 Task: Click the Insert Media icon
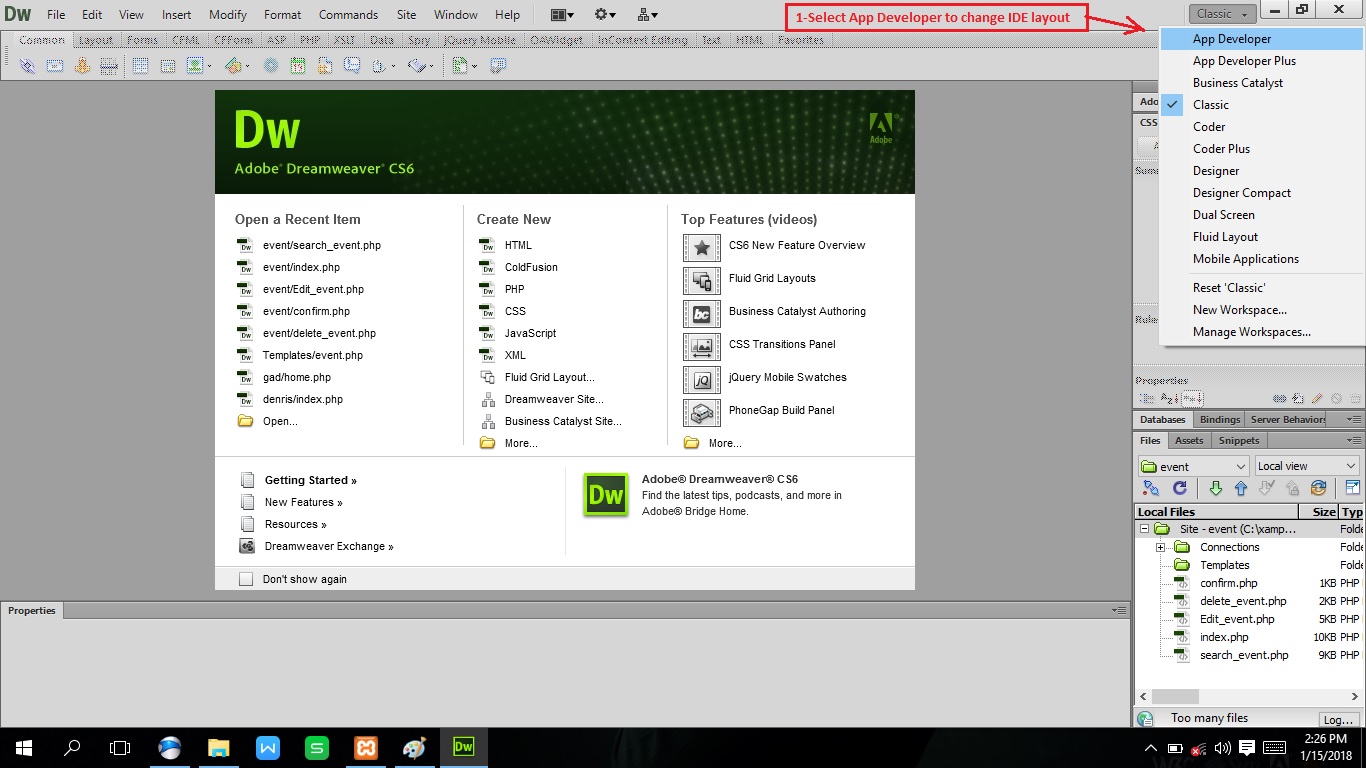pyautogui.click(x=233, y=66)
